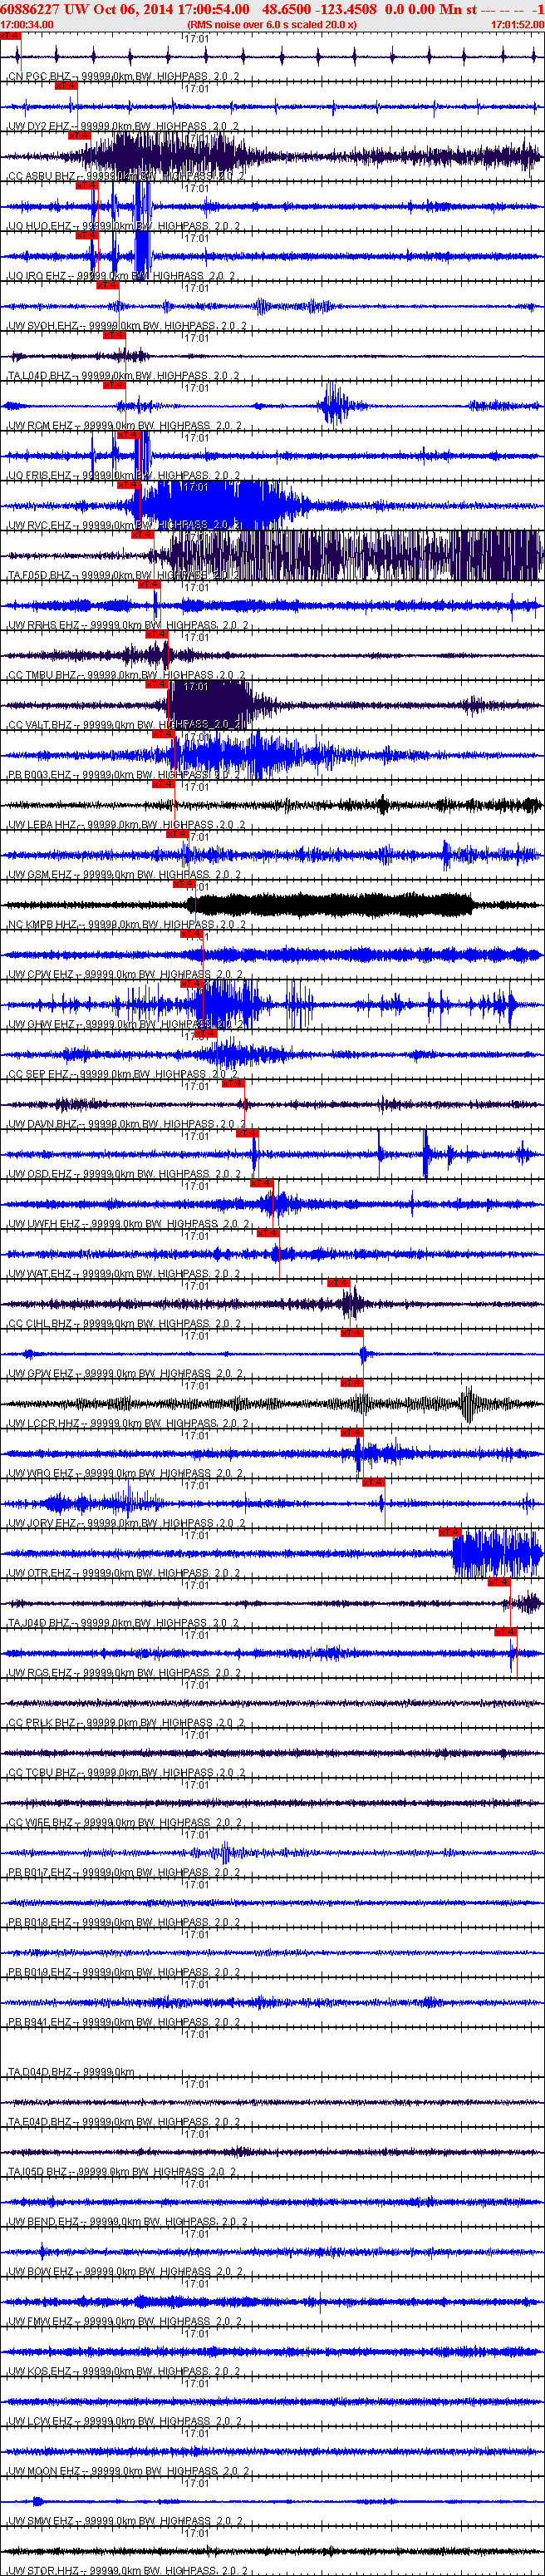The height and width of the screenshot is (2576, 545).
Task: Click the coordinates 48.6500 -123.4508
Action: pyautogui.click(x=319, y=9)
